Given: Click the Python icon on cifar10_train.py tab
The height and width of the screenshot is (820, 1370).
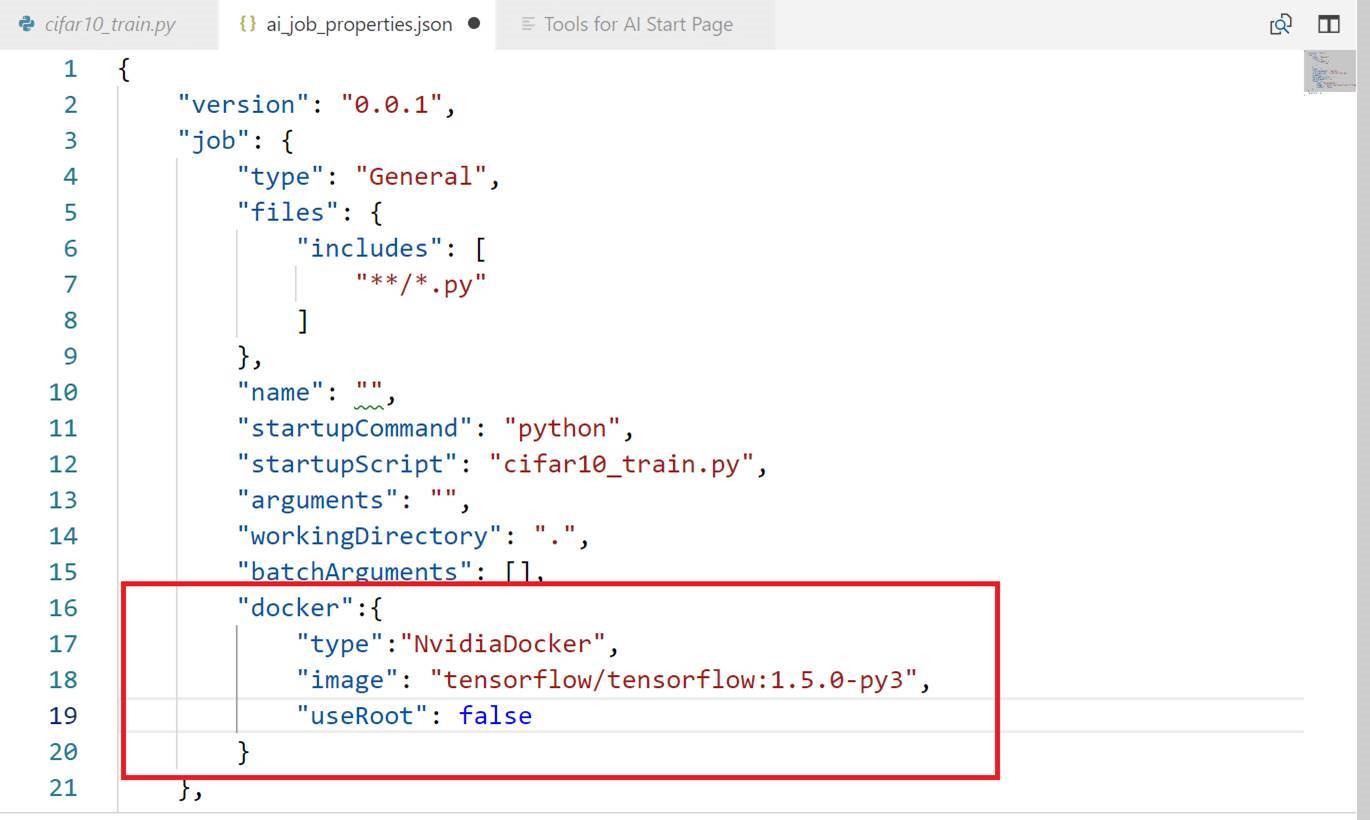Looking at the screenshot, I should click(x=25, y=24).
